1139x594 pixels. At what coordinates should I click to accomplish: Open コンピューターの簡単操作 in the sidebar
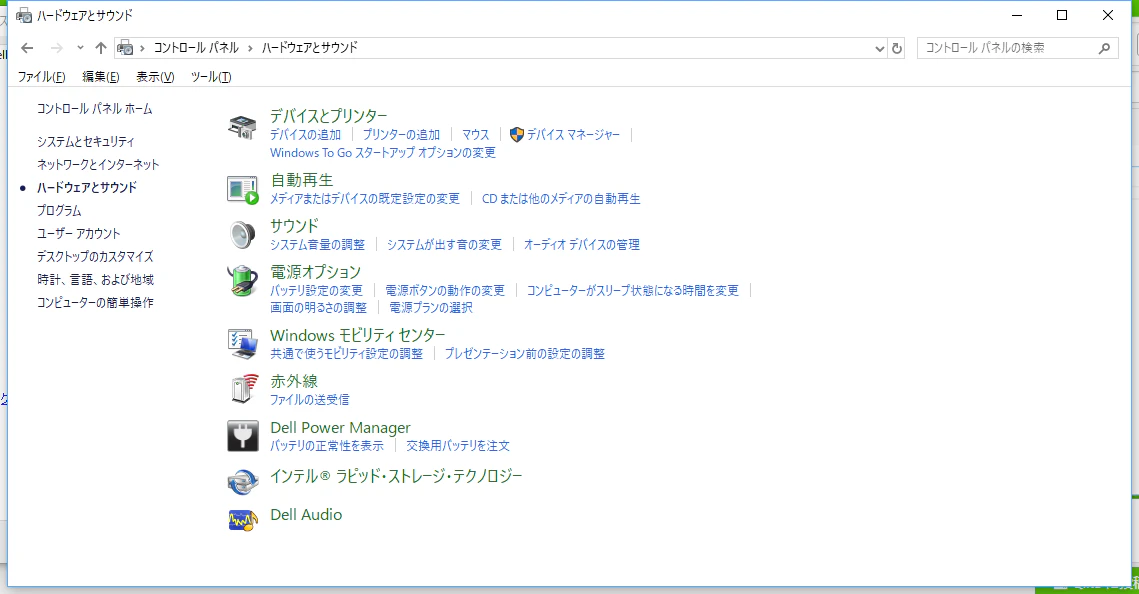95,303
